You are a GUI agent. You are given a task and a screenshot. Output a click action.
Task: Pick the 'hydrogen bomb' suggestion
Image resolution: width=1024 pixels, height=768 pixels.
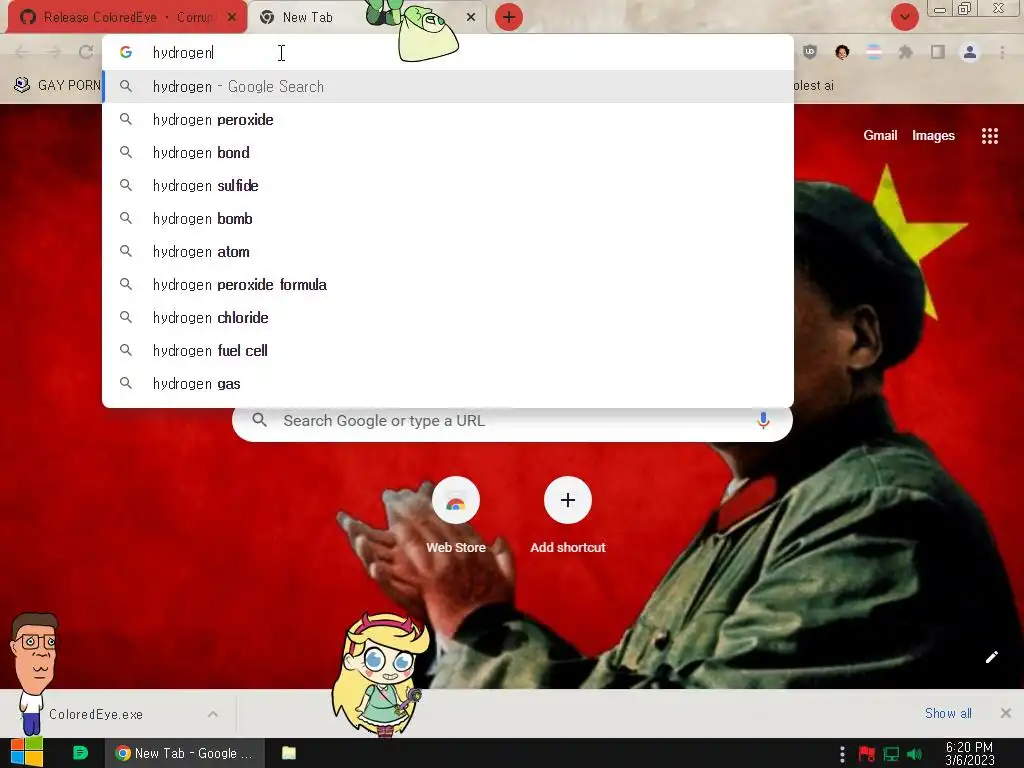448,218
